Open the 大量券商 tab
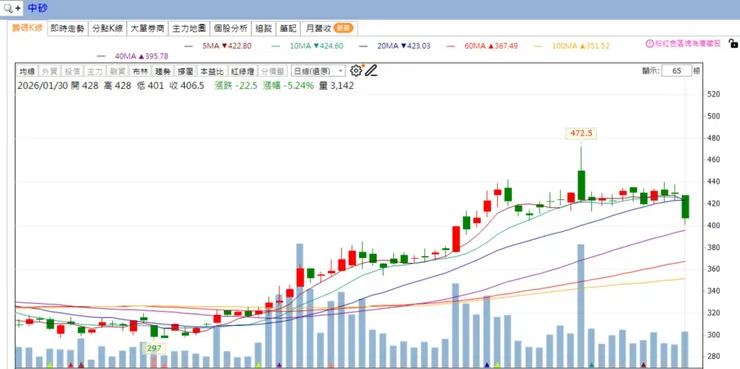This screenshot has width=740, height=369. tap(147, 28)
